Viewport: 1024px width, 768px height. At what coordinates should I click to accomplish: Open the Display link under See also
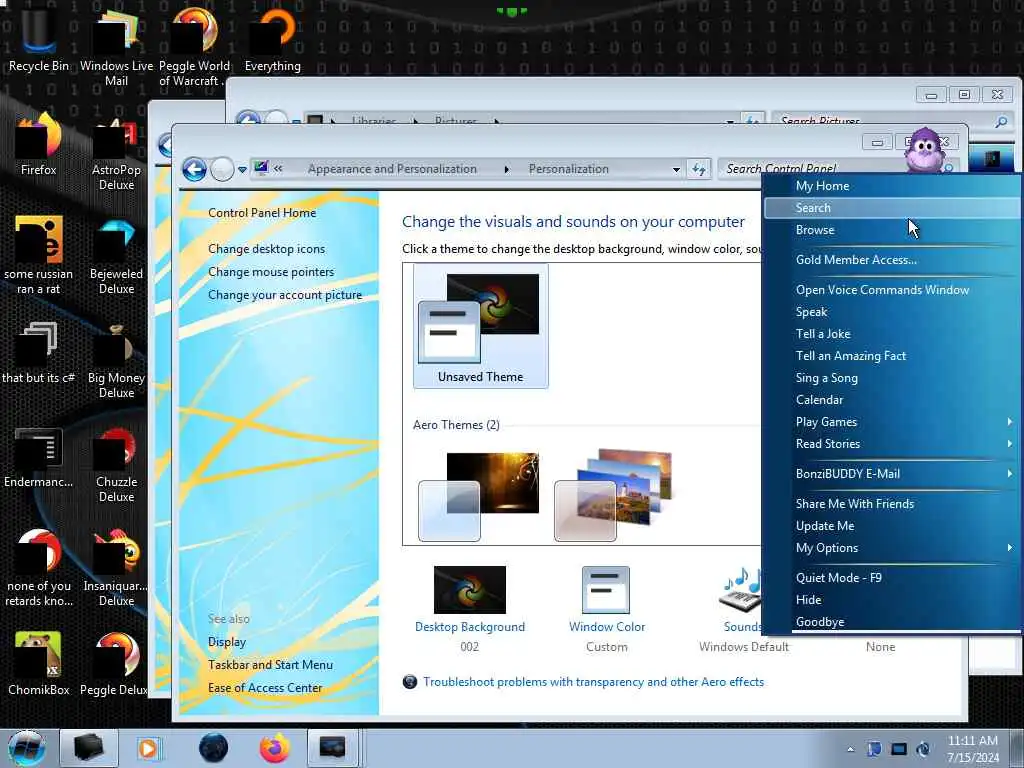pyautogui.click(x=227, y=642)
